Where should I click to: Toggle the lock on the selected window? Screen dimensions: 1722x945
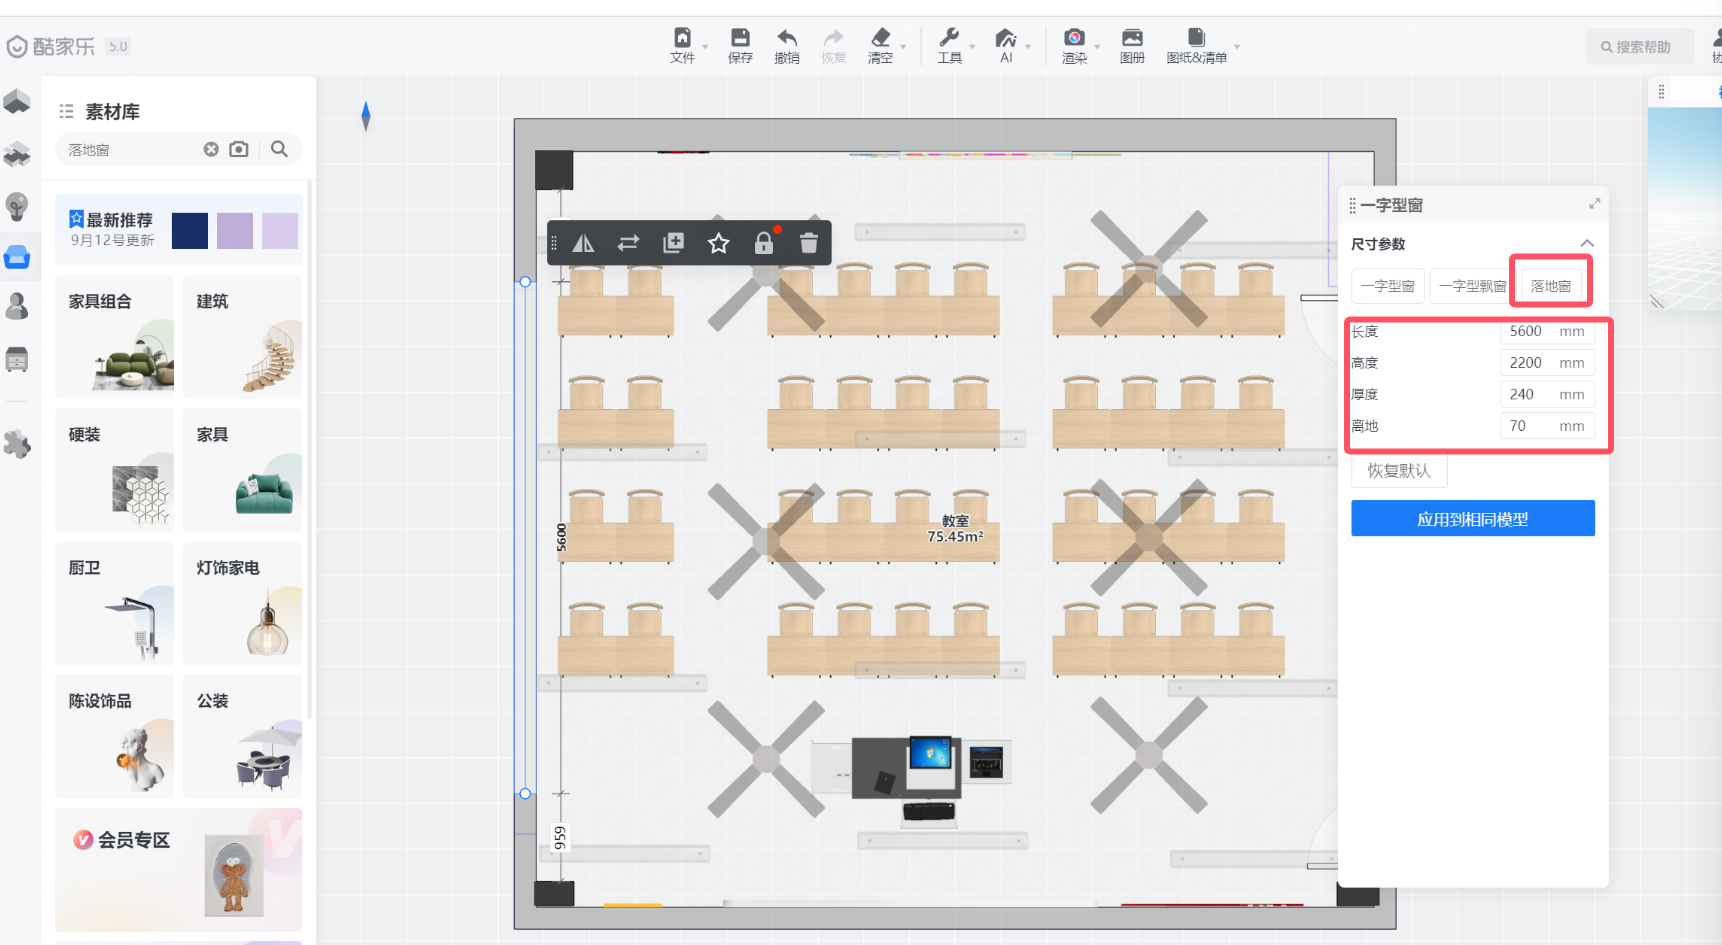pos(764,243)
